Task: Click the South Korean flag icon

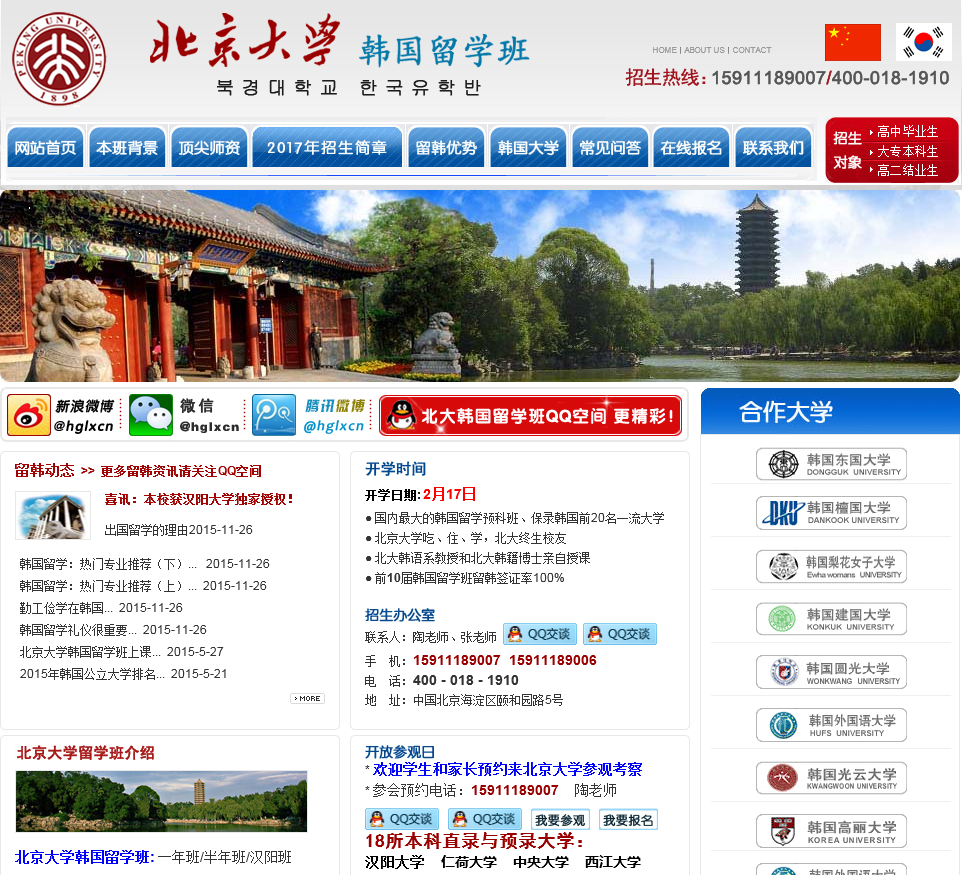Action: click(x=923, y=42)
